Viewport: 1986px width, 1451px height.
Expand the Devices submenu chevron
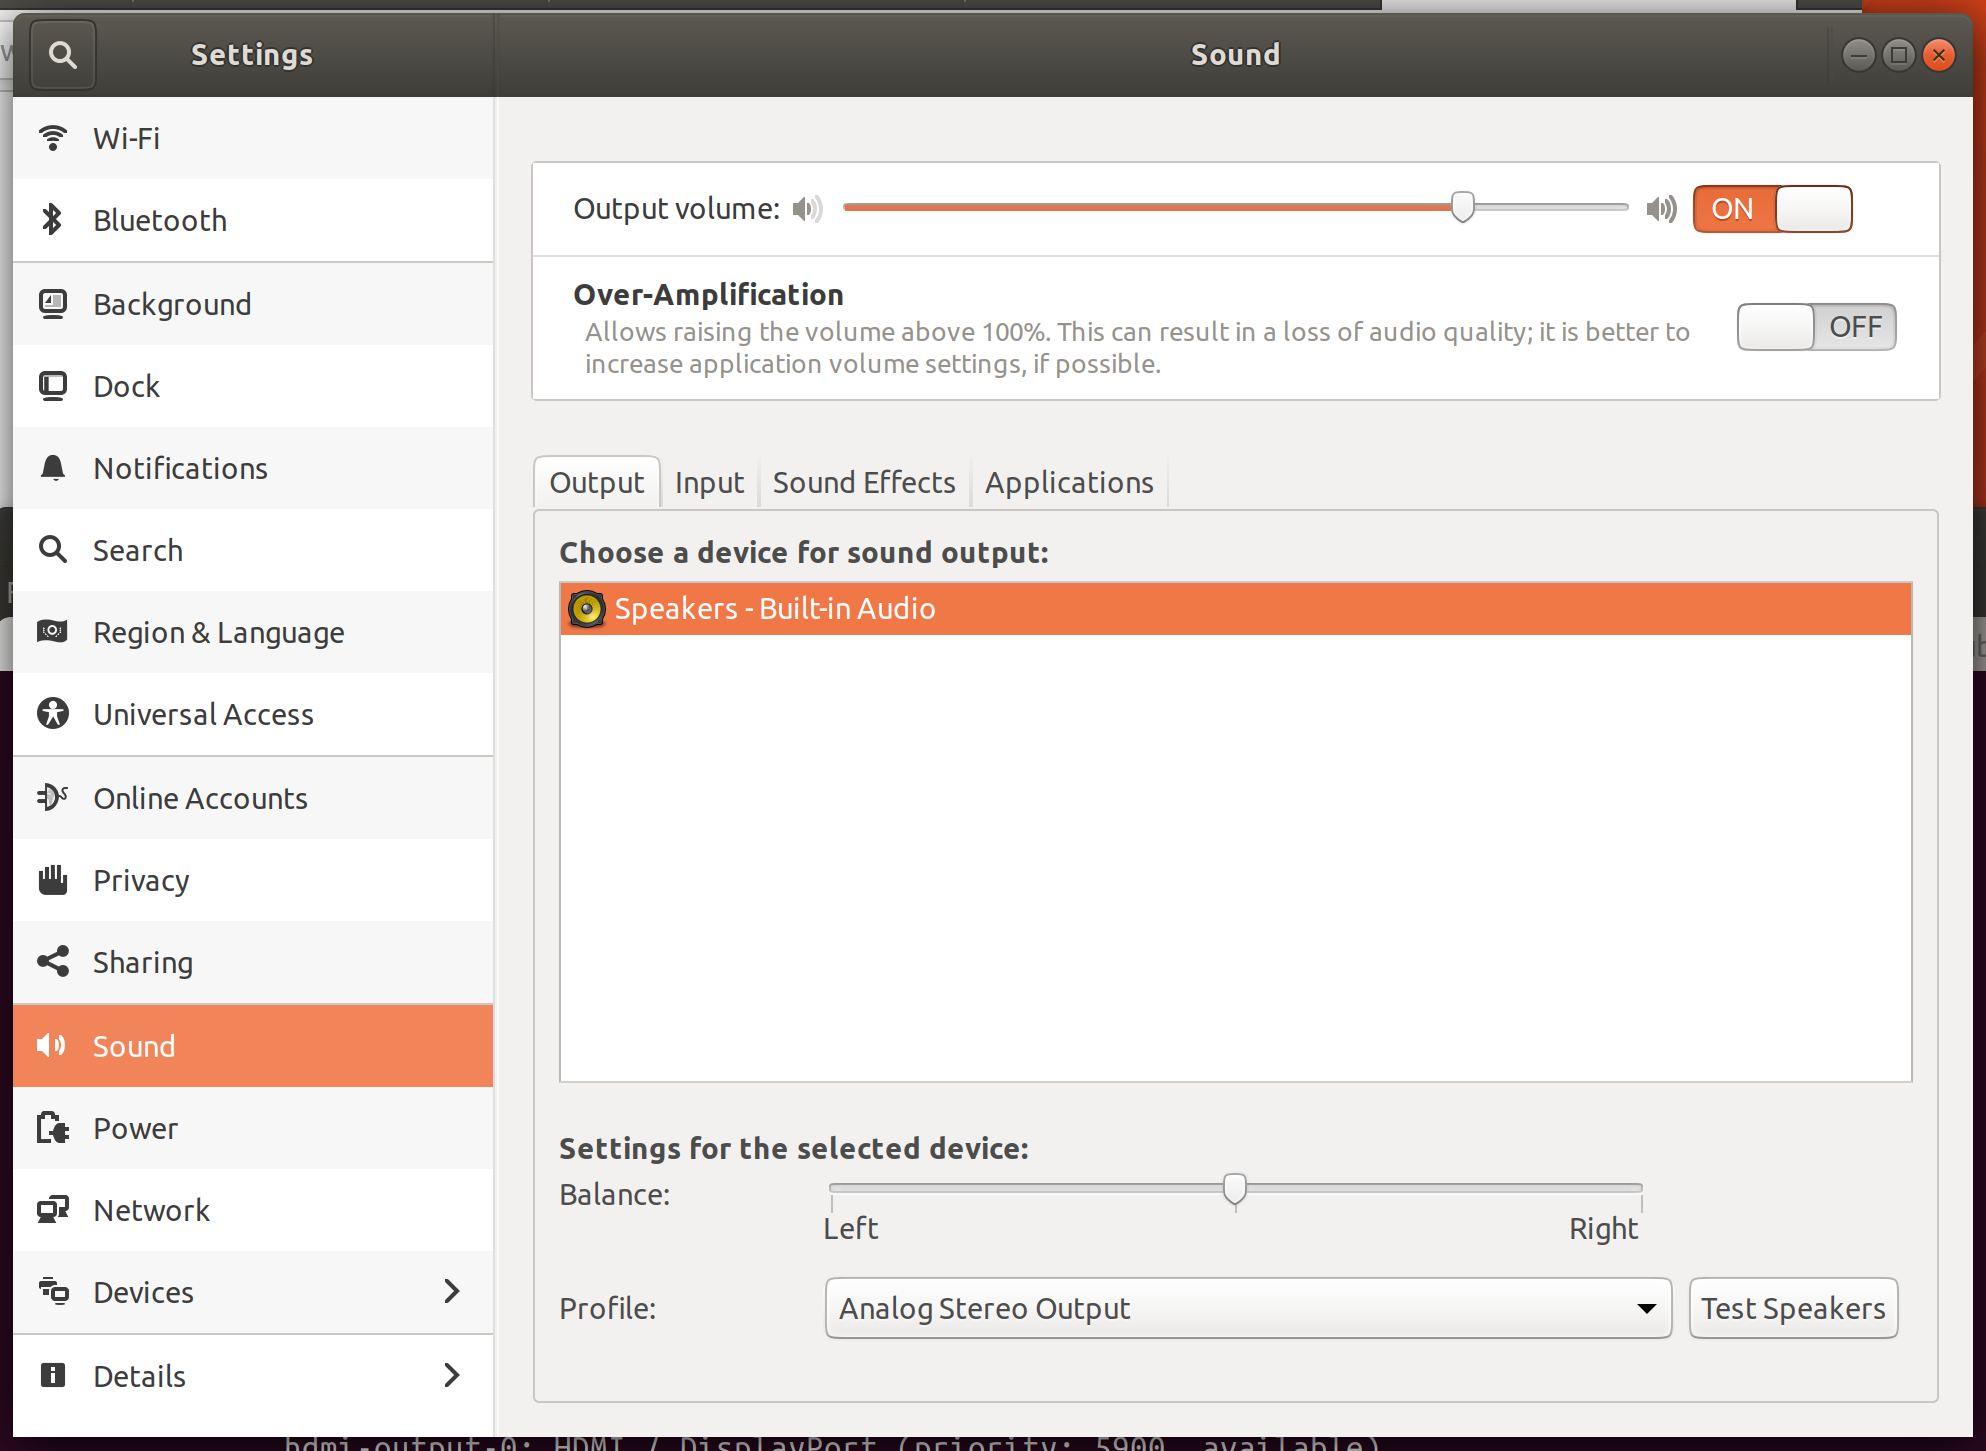tap(452, 1292)
